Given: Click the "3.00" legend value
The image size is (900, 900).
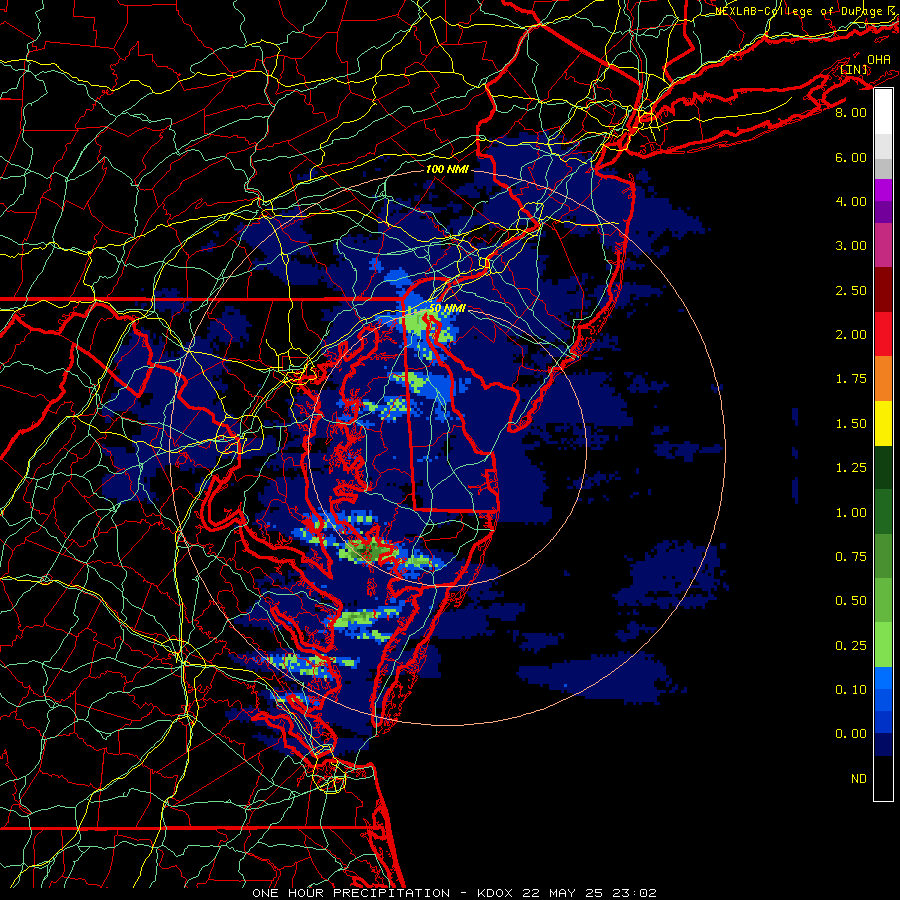Looking at the screenshot, I should 851,246.
